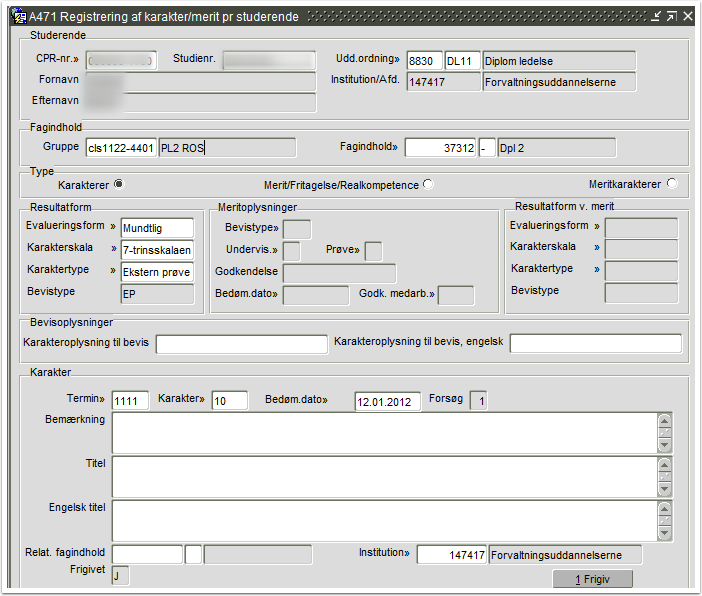Select the Karakterer radio button
Viewport: 702px width, 596px height.
[x=119, y=184]
